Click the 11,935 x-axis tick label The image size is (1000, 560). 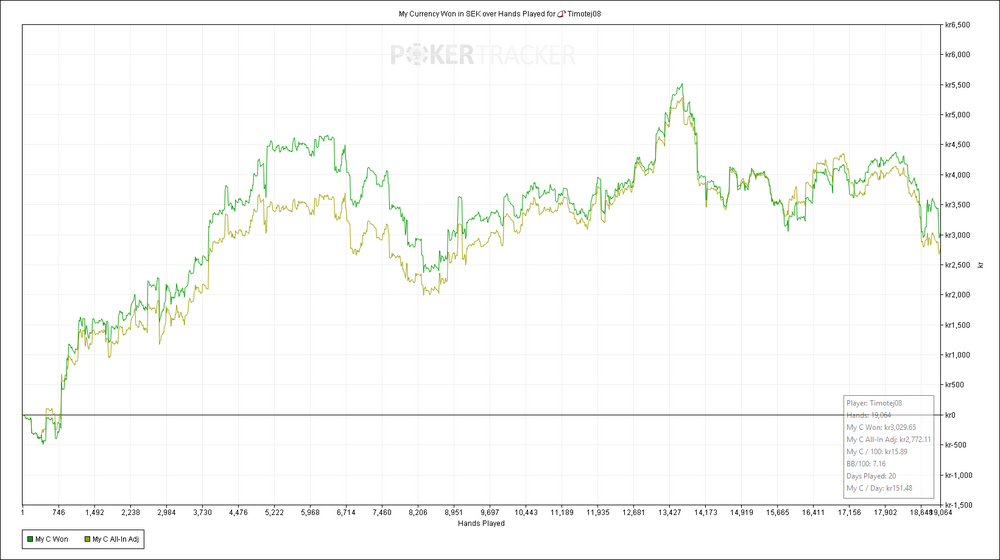click(x=598, y=512)
